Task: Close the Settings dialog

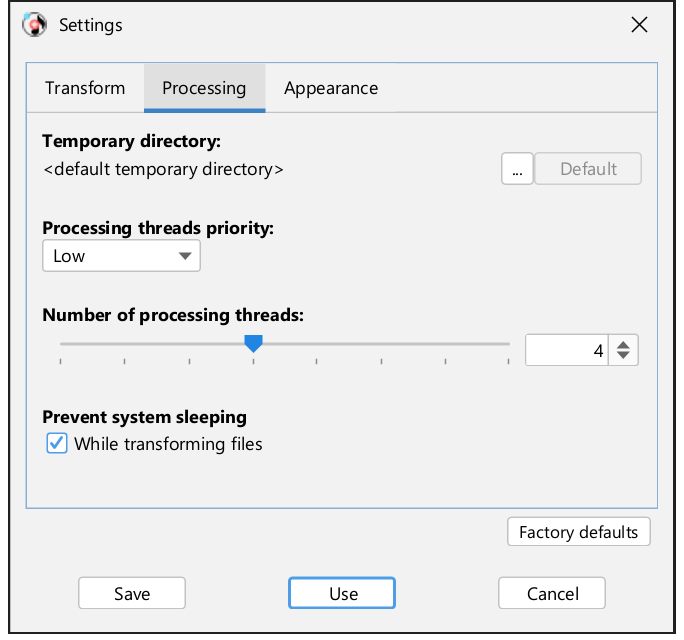Action: [x=640, y=25]
